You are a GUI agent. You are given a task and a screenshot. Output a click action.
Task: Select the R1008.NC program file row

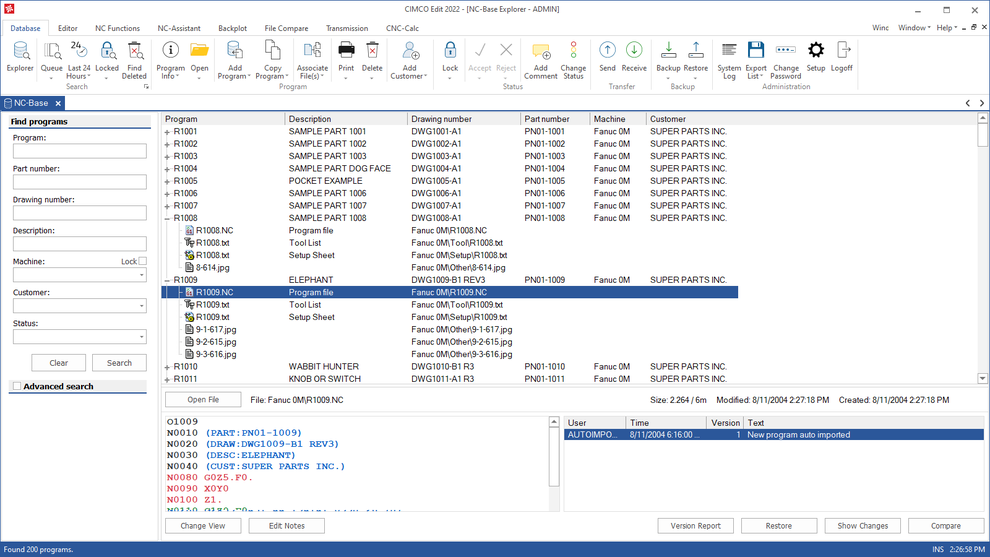tap(450, 231)
